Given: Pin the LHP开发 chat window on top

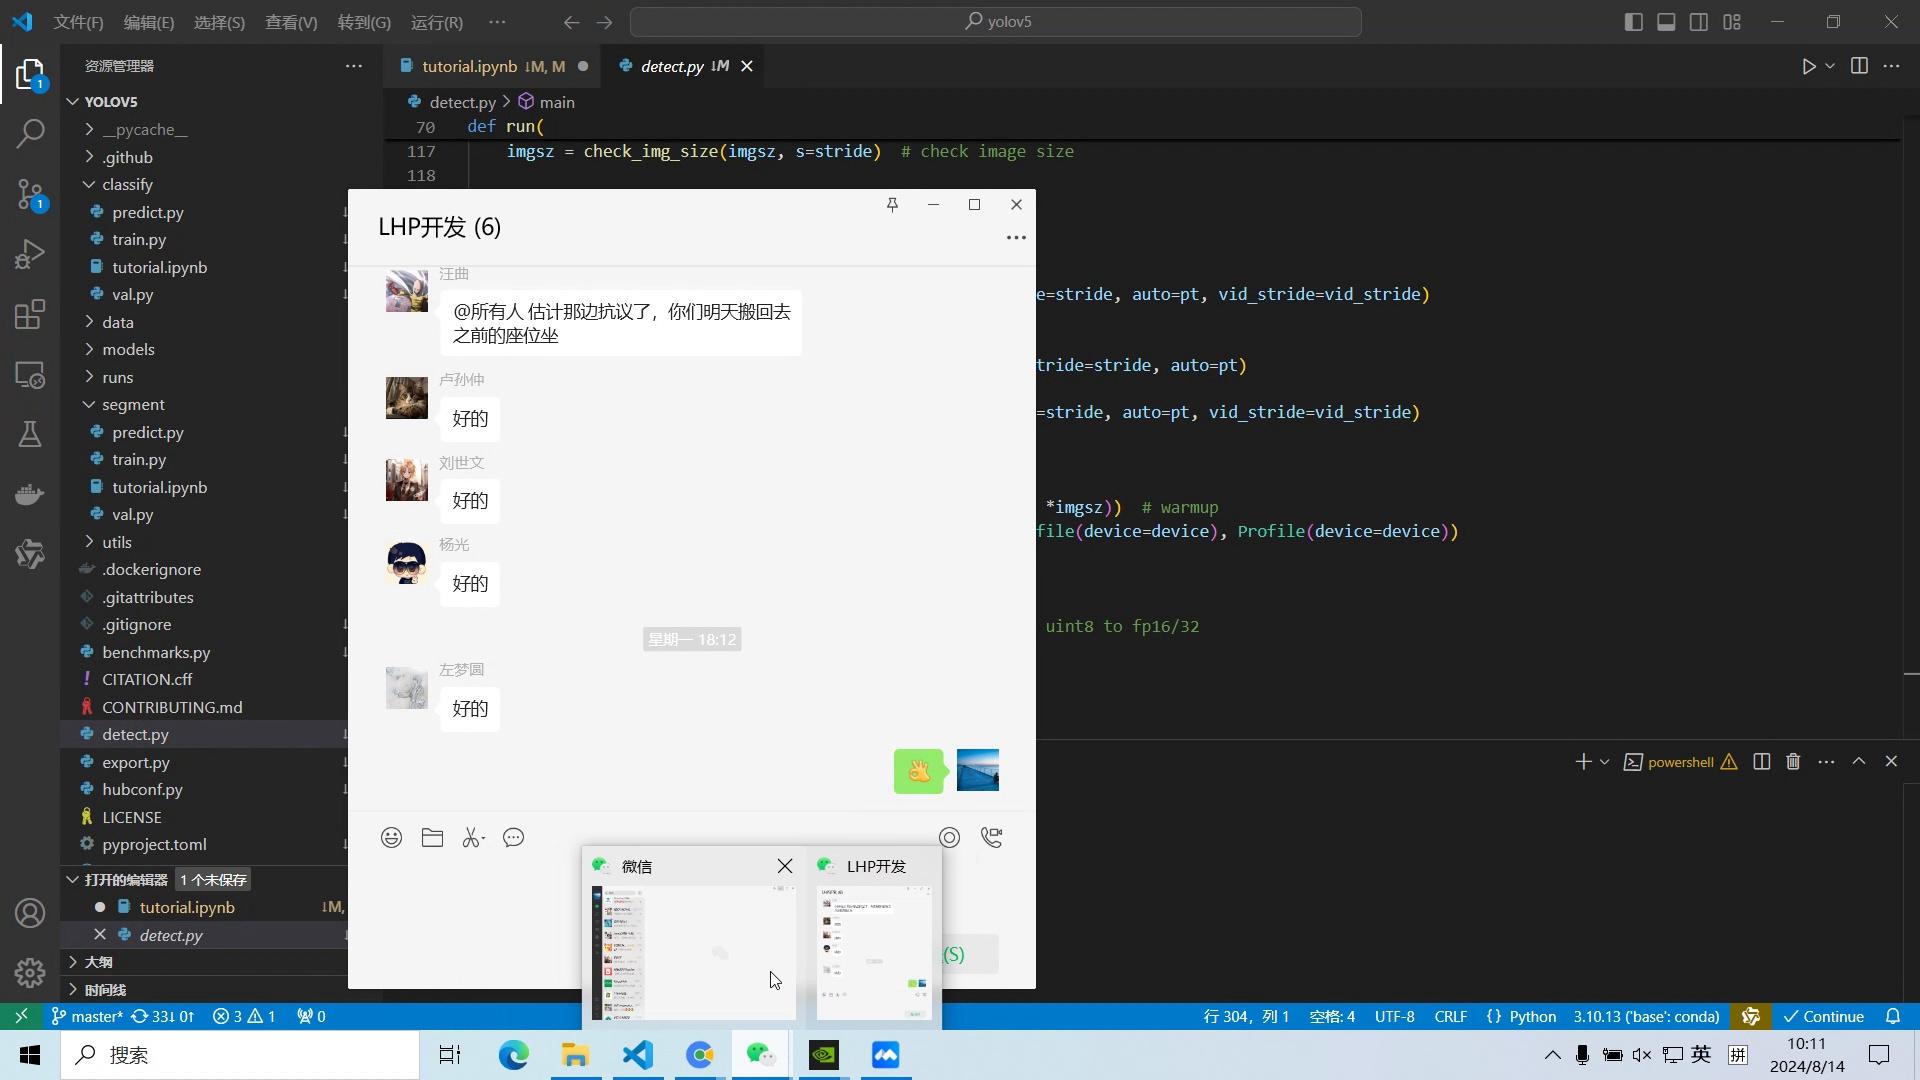Looking at the screenshot, I should coord(892,204).
